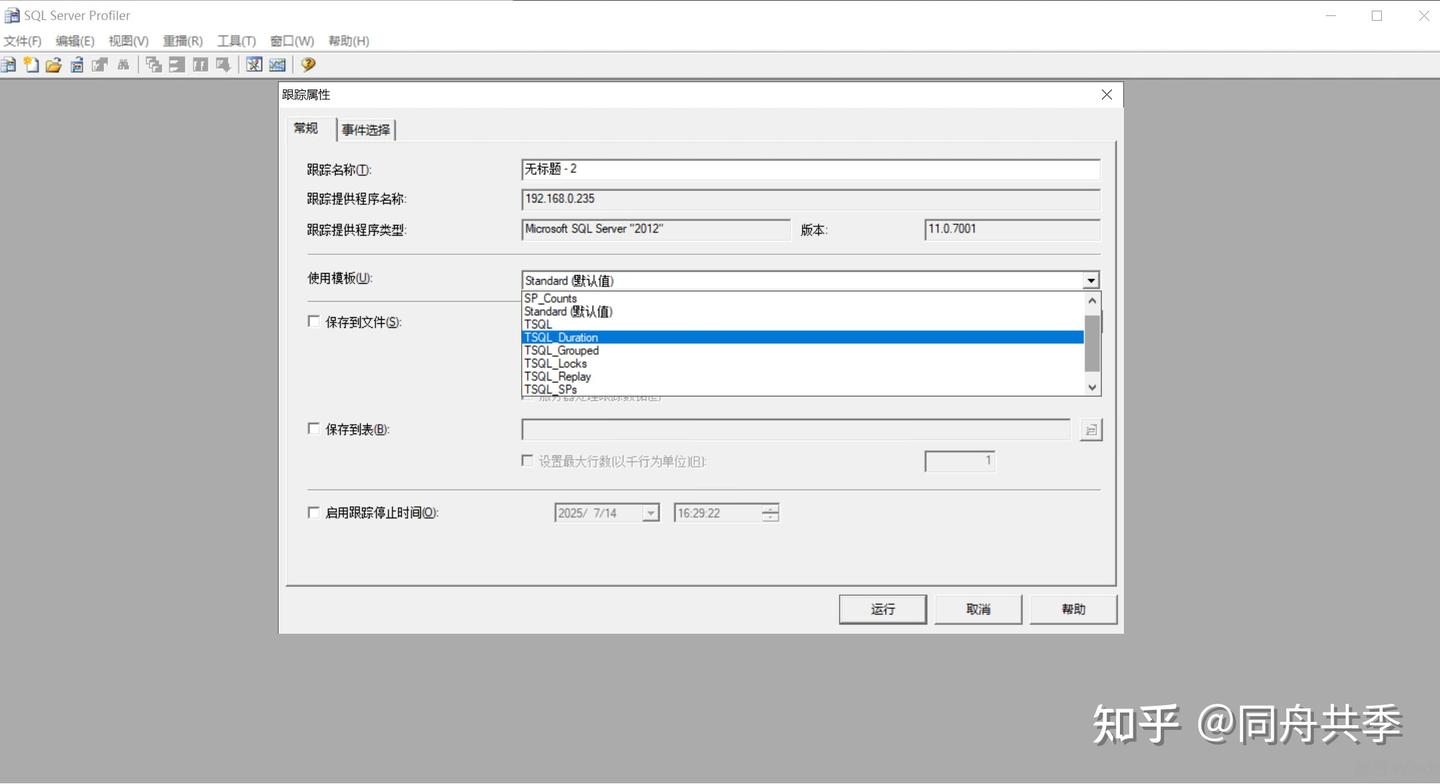The width and height of the screenshot is (1440, 784).
Task: Select Standard (默认值) in the open list
Action: point(803,311)
